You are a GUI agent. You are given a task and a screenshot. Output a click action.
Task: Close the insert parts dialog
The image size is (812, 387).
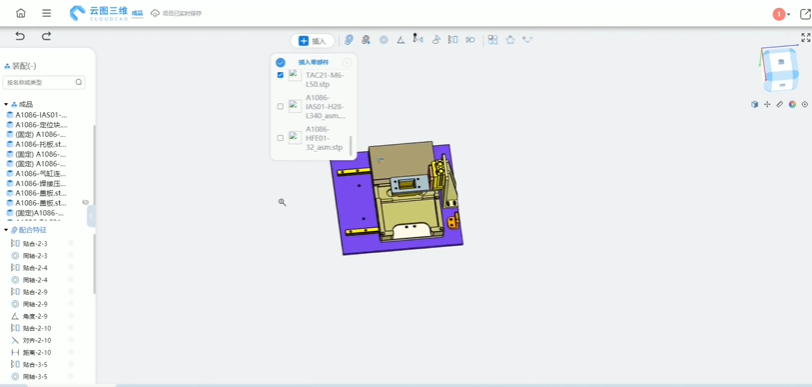pos(347,63)
